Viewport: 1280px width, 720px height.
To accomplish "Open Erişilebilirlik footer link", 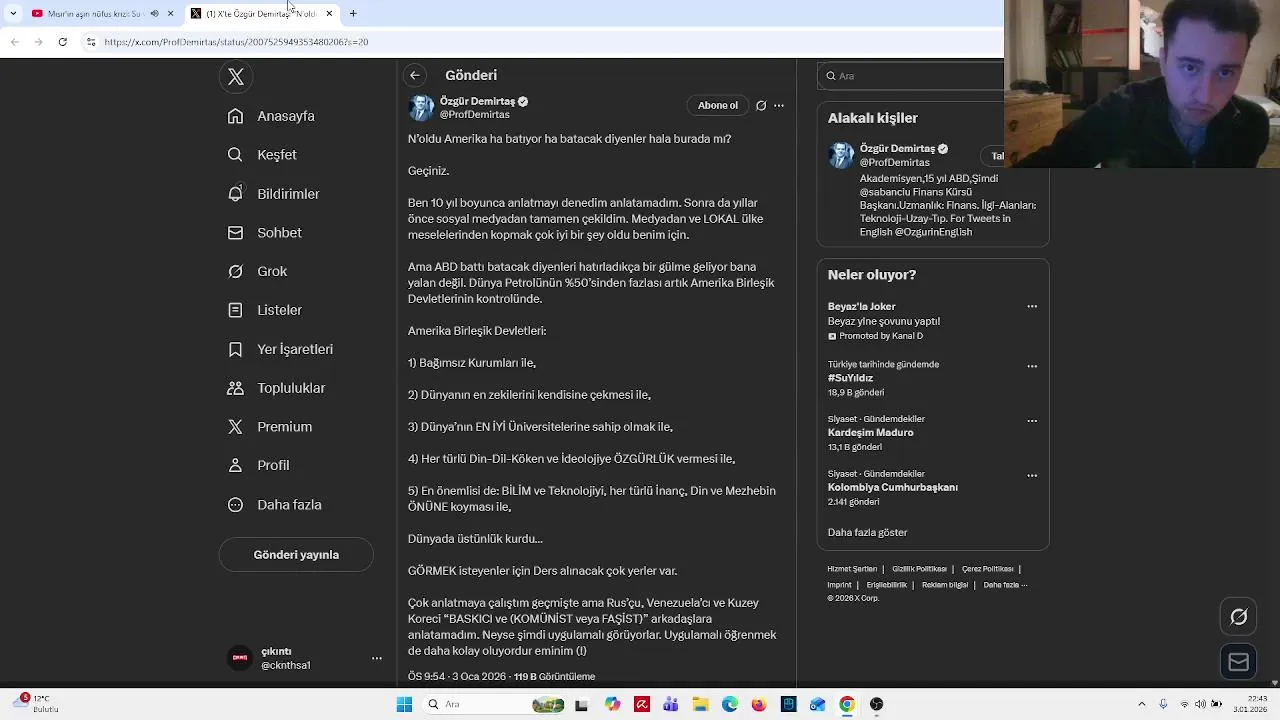I will (886, 585).
